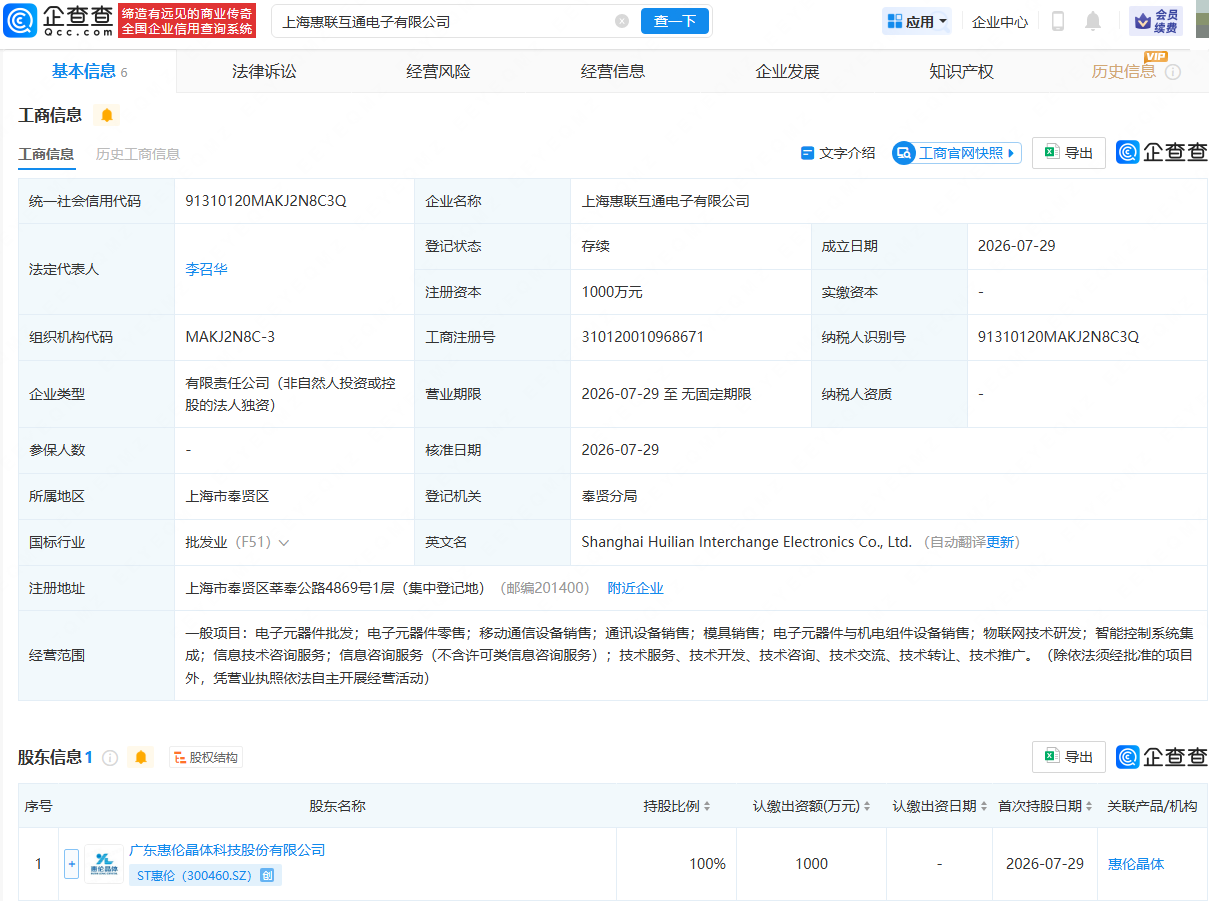The height and width of the screenshot is (901, 1209).
Task: Click the Qcc.com logo at top left
Action: (x=56, y=20)
